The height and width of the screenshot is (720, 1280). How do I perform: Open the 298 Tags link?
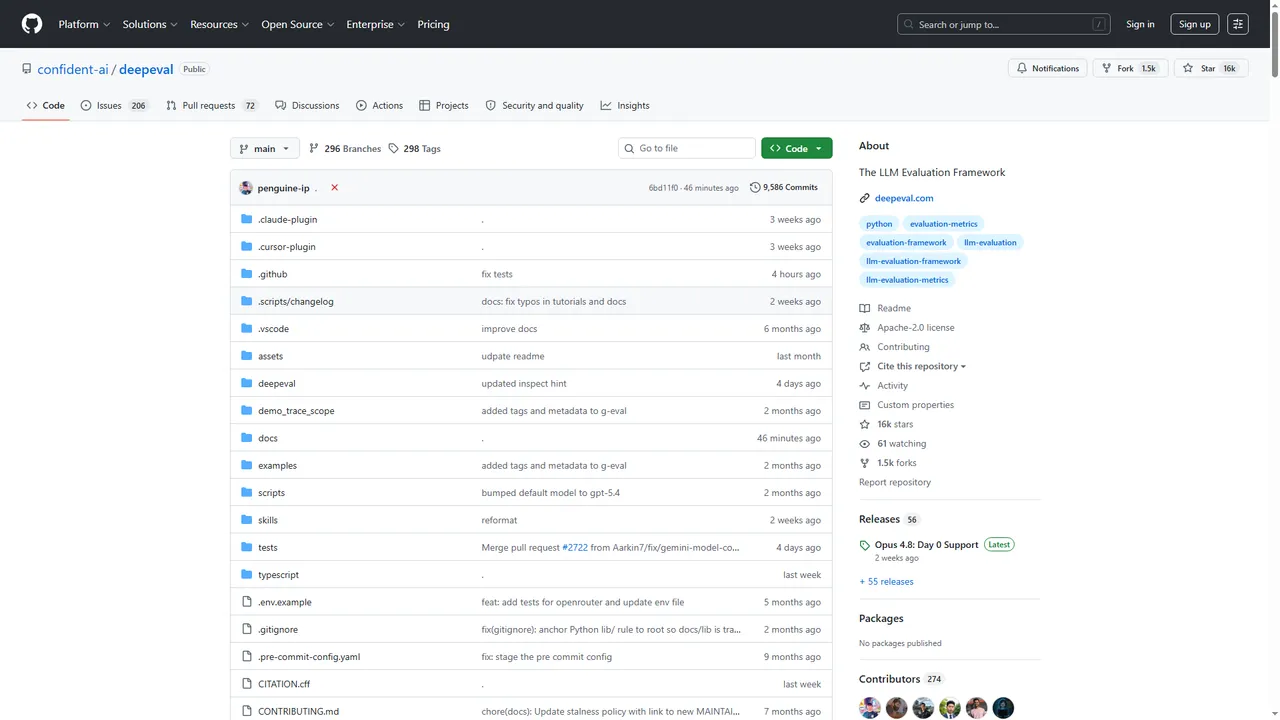click(x=415, y=148)
